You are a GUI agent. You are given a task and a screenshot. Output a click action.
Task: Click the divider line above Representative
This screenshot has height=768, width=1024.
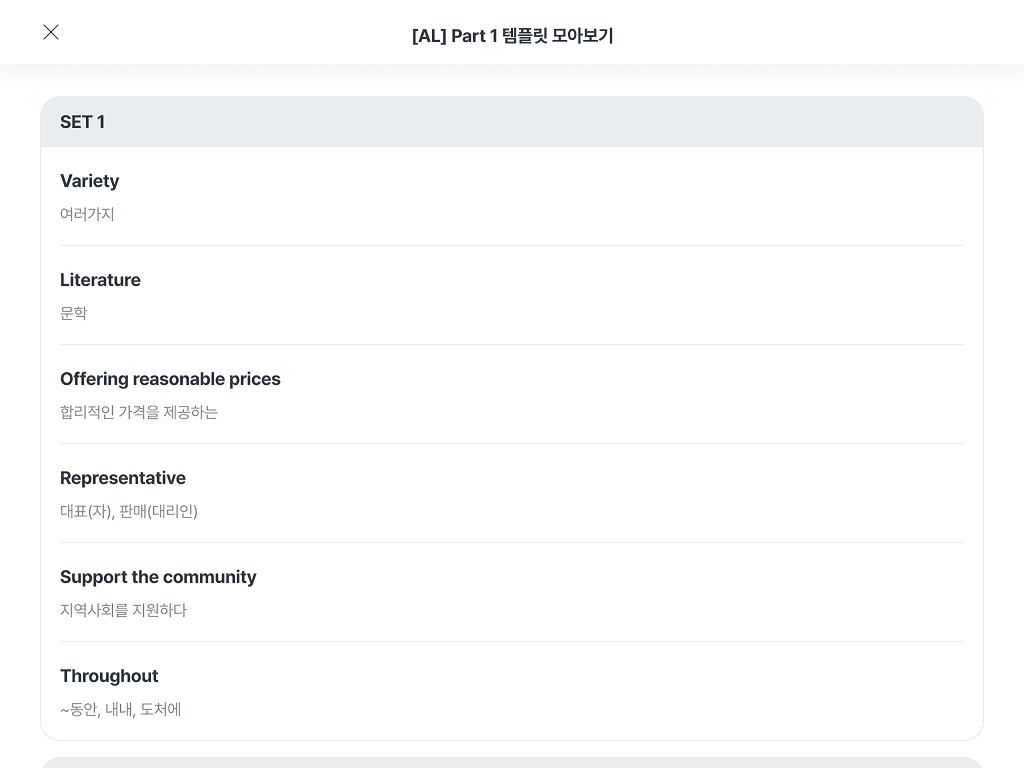click(512, 443)
